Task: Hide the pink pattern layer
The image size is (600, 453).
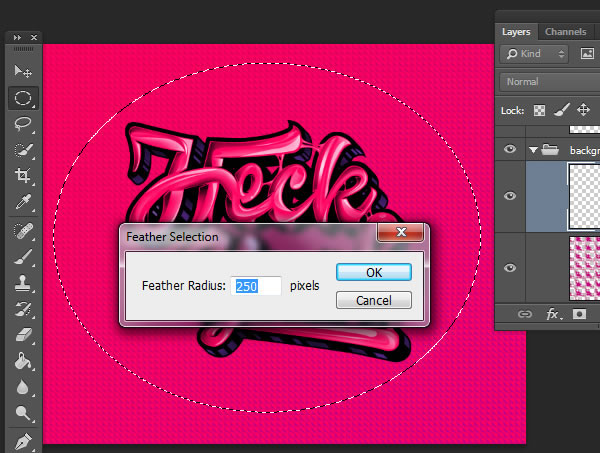Action: point(510,267)
